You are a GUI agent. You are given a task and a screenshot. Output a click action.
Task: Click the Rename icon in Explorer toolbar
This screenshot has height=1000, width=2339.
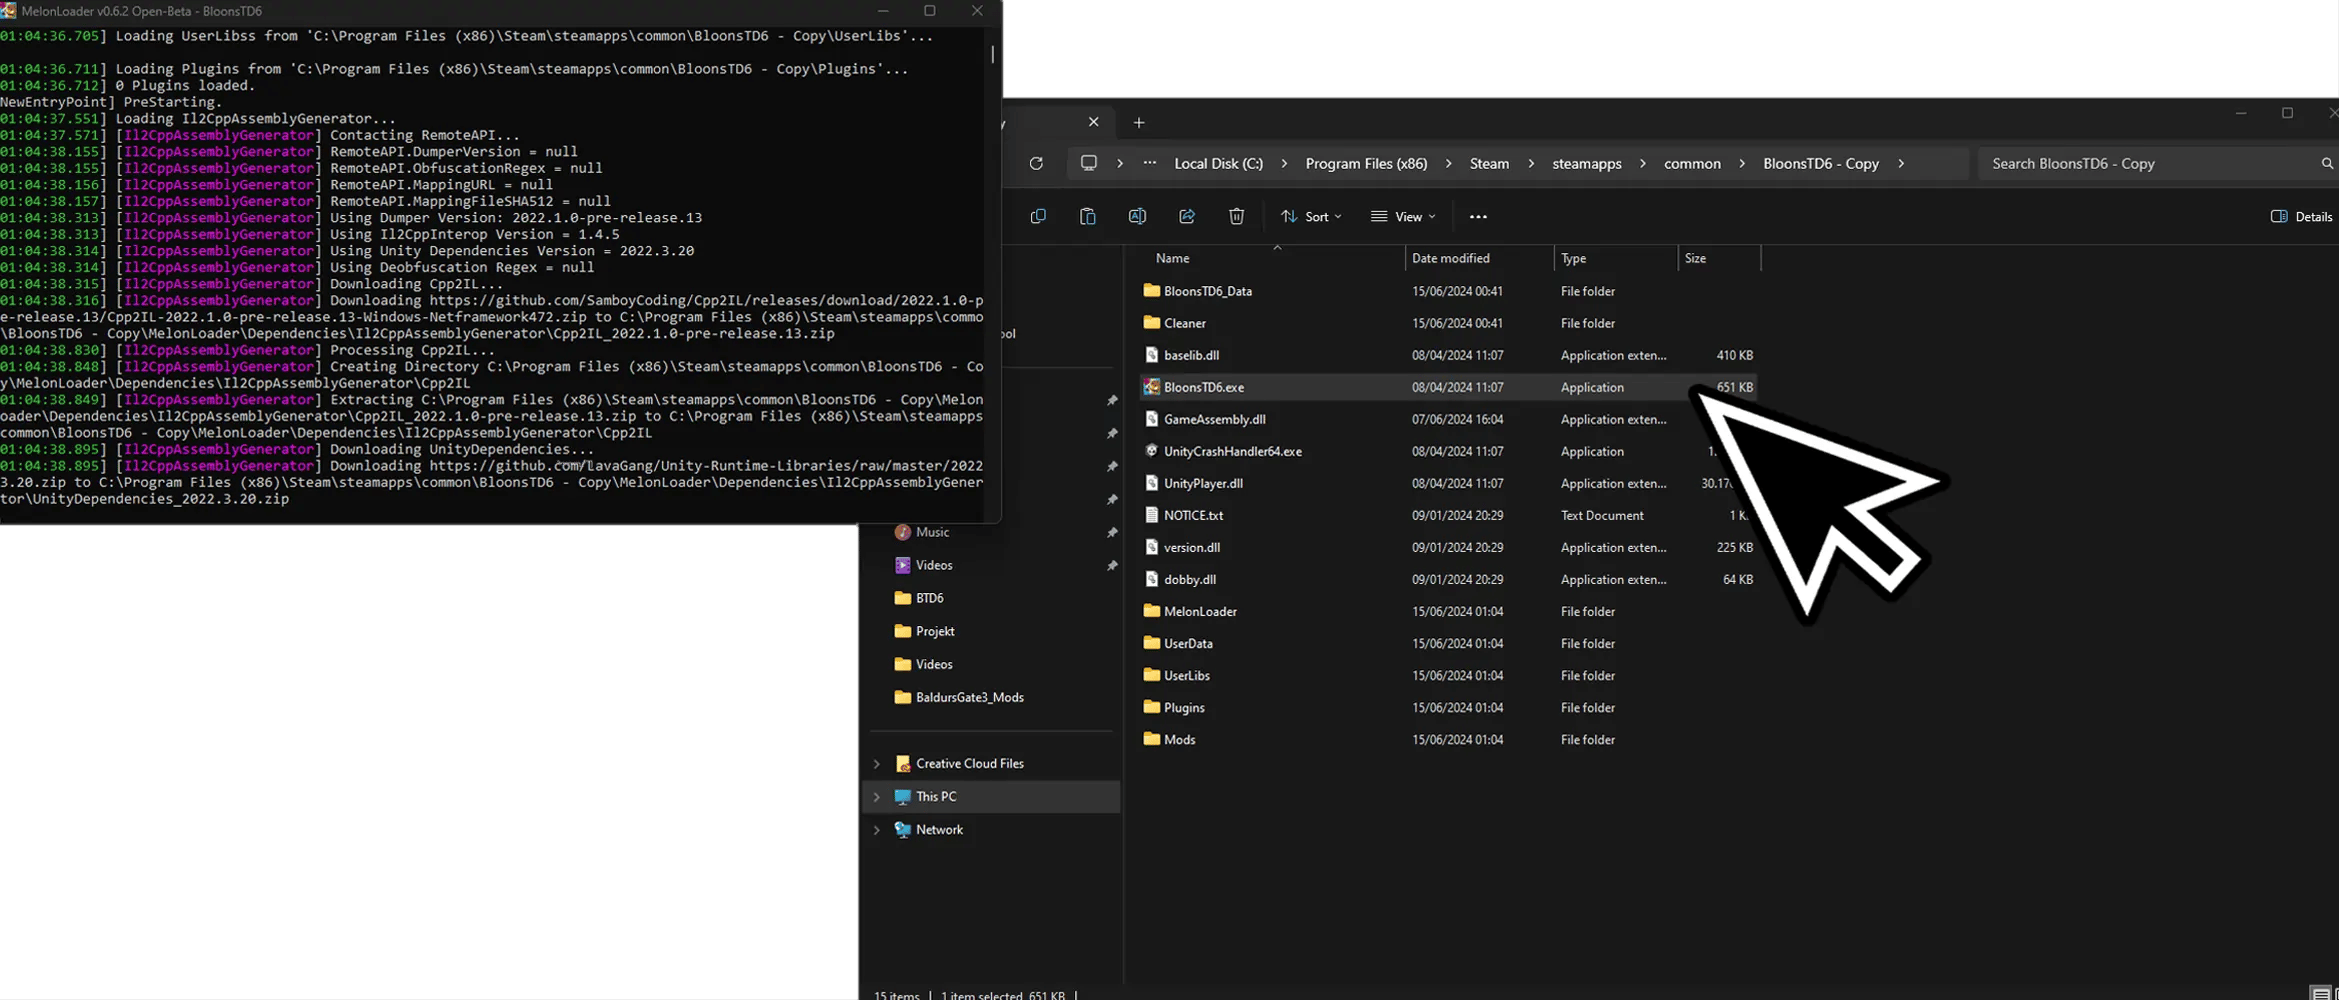point(1137,216)
